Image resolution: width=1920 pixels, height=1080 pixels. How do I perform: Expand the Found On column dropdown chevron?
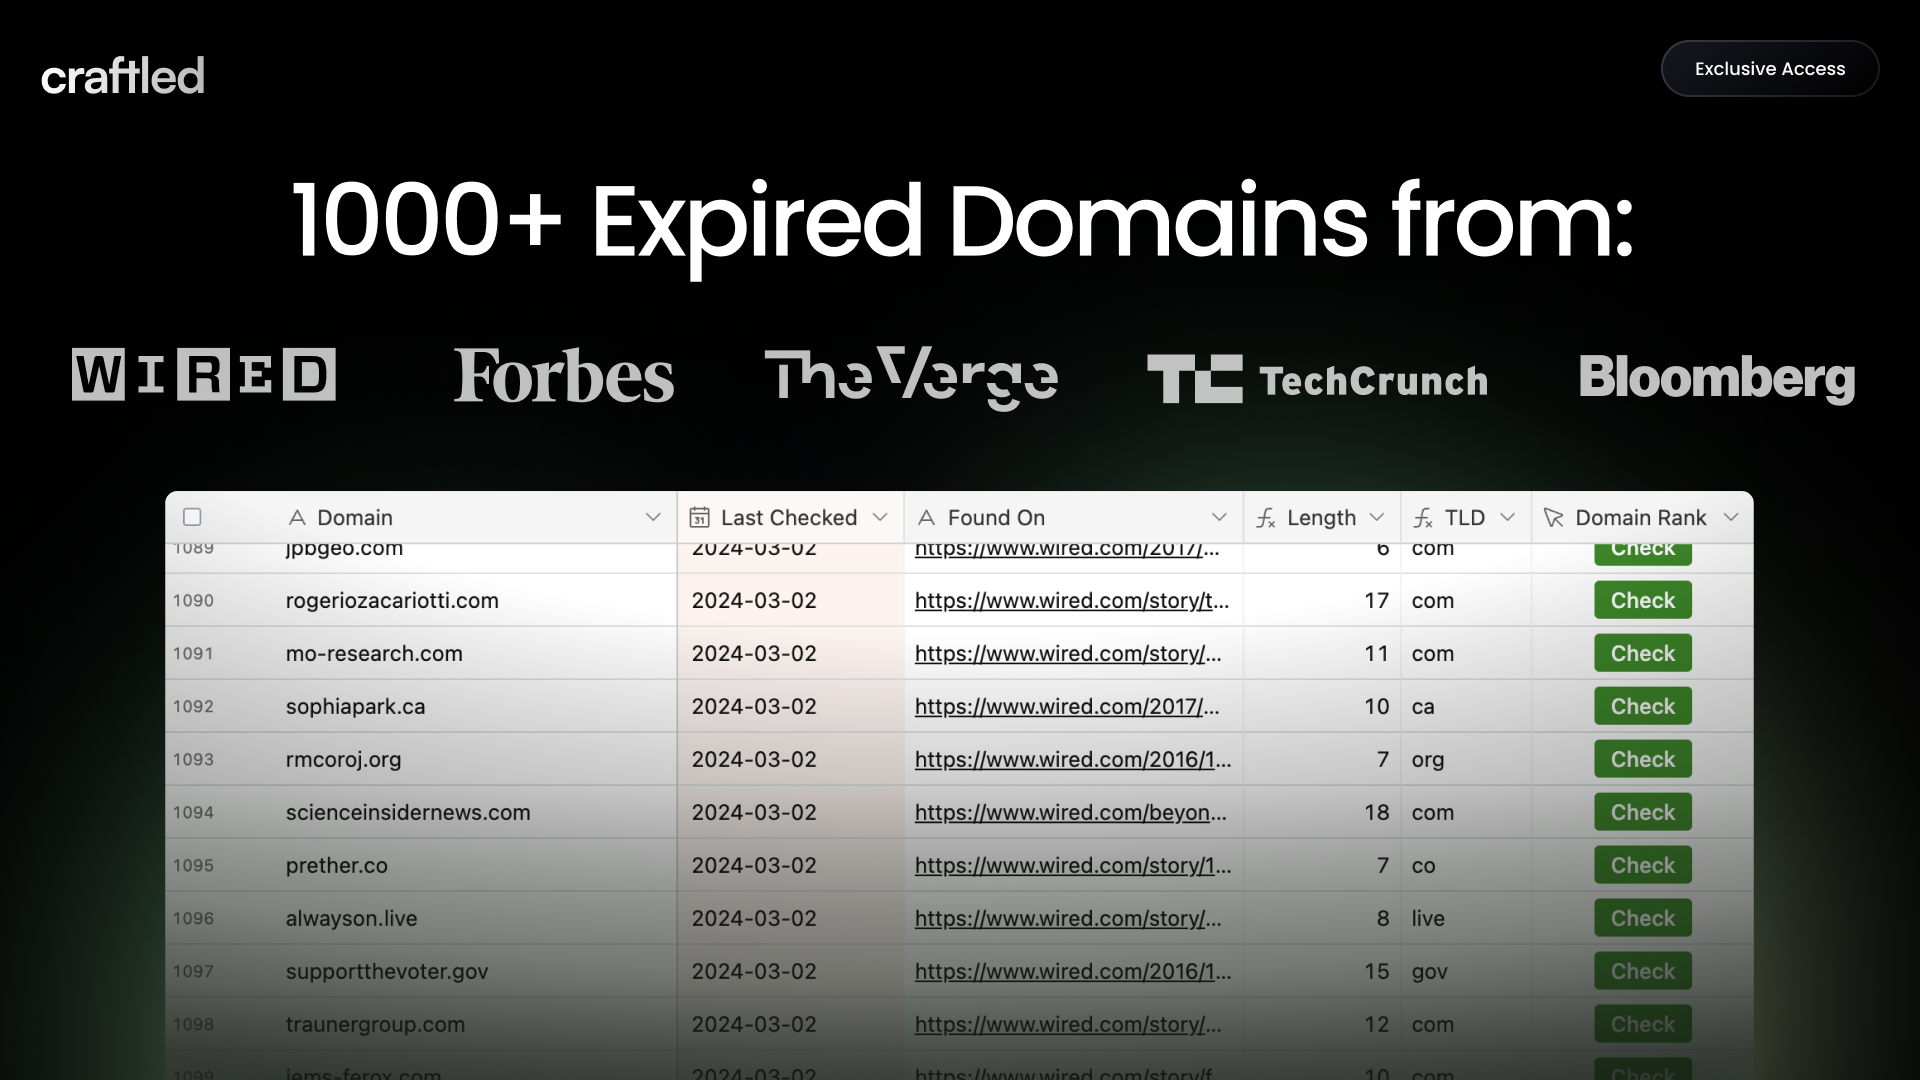1219,517
